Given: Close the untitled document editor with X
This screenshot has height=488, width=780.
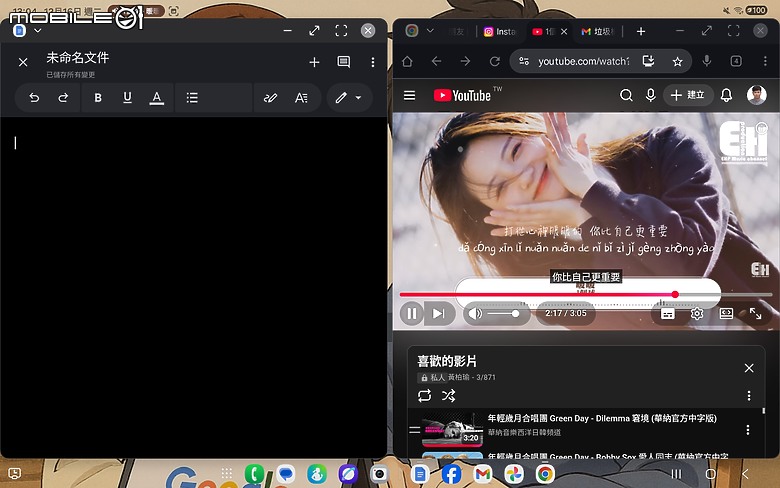Looking at the screenshot, I should coord(23,62).
